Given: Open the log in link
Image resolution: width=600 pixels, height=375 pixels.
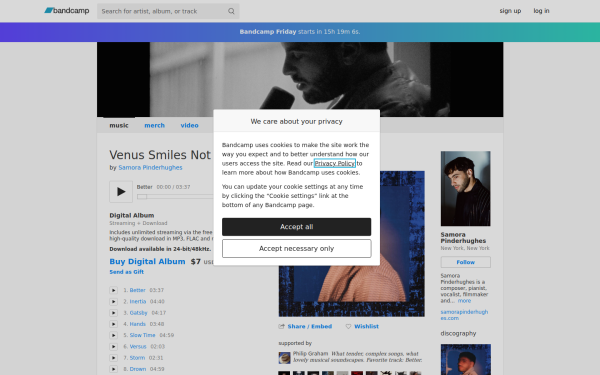Looking at the screenshot, I should [x=541, y=11].
